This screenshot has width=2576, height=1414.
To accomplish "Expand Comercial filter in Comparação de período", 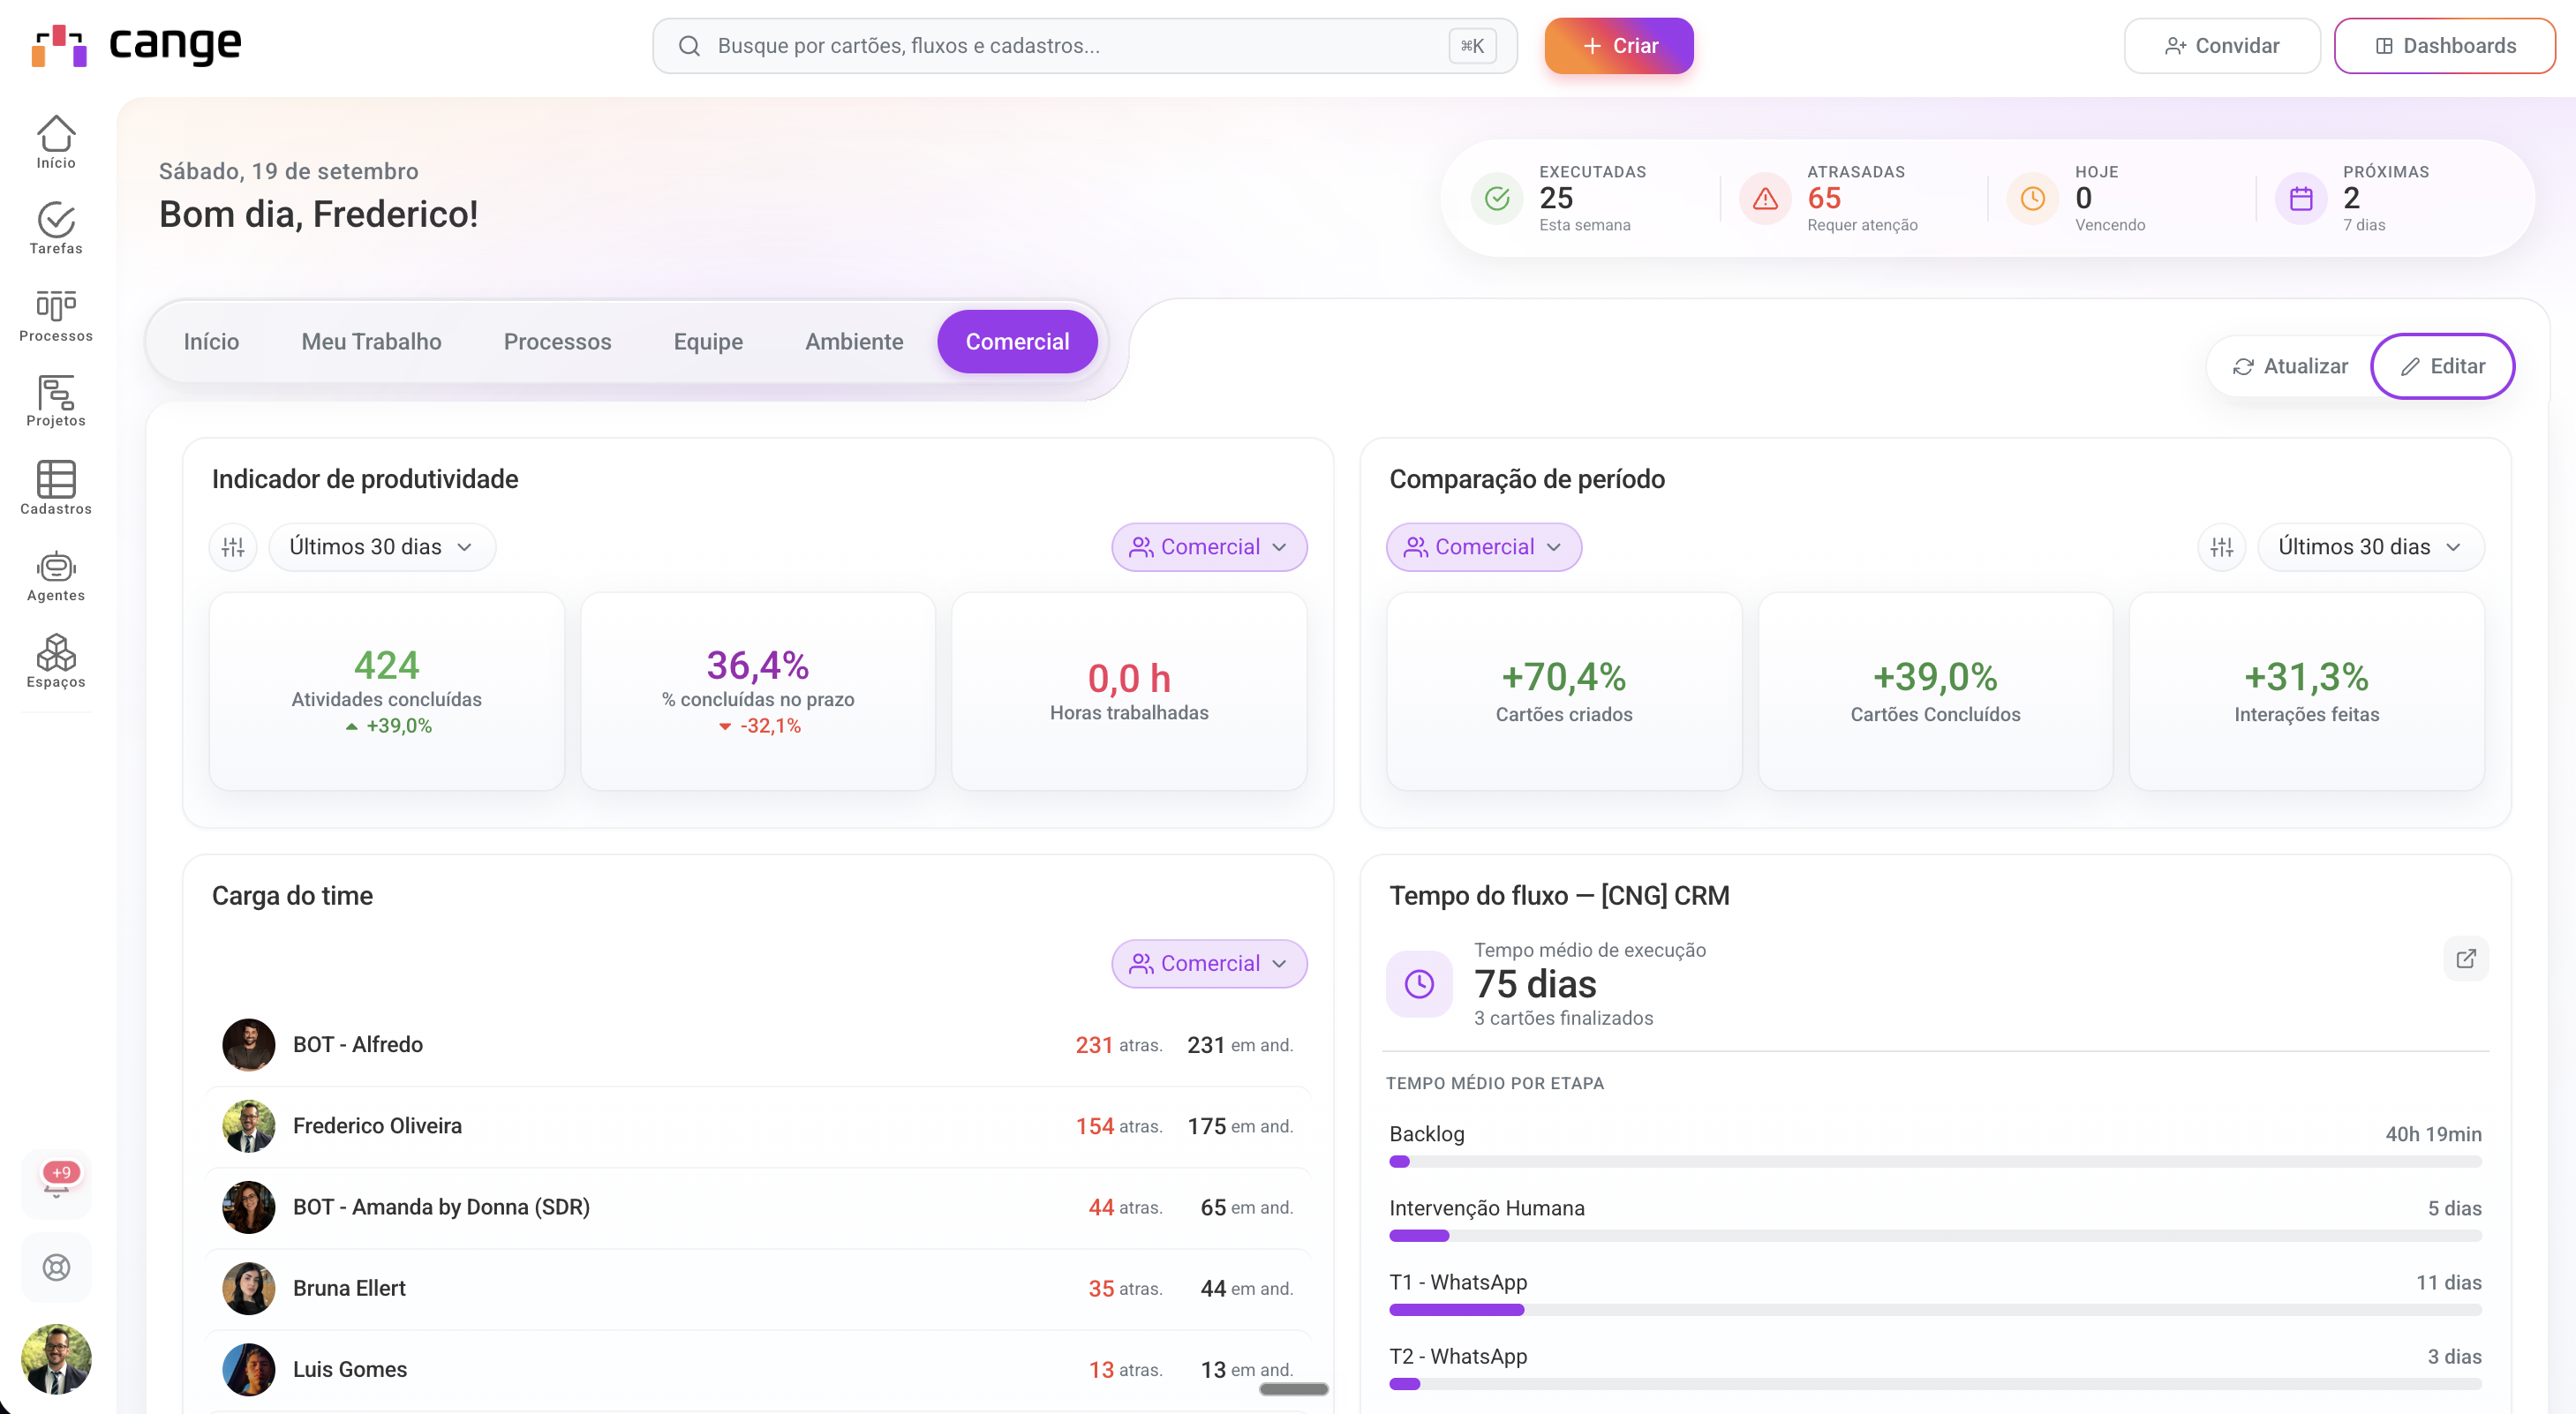I will (x=1483, y=547).
